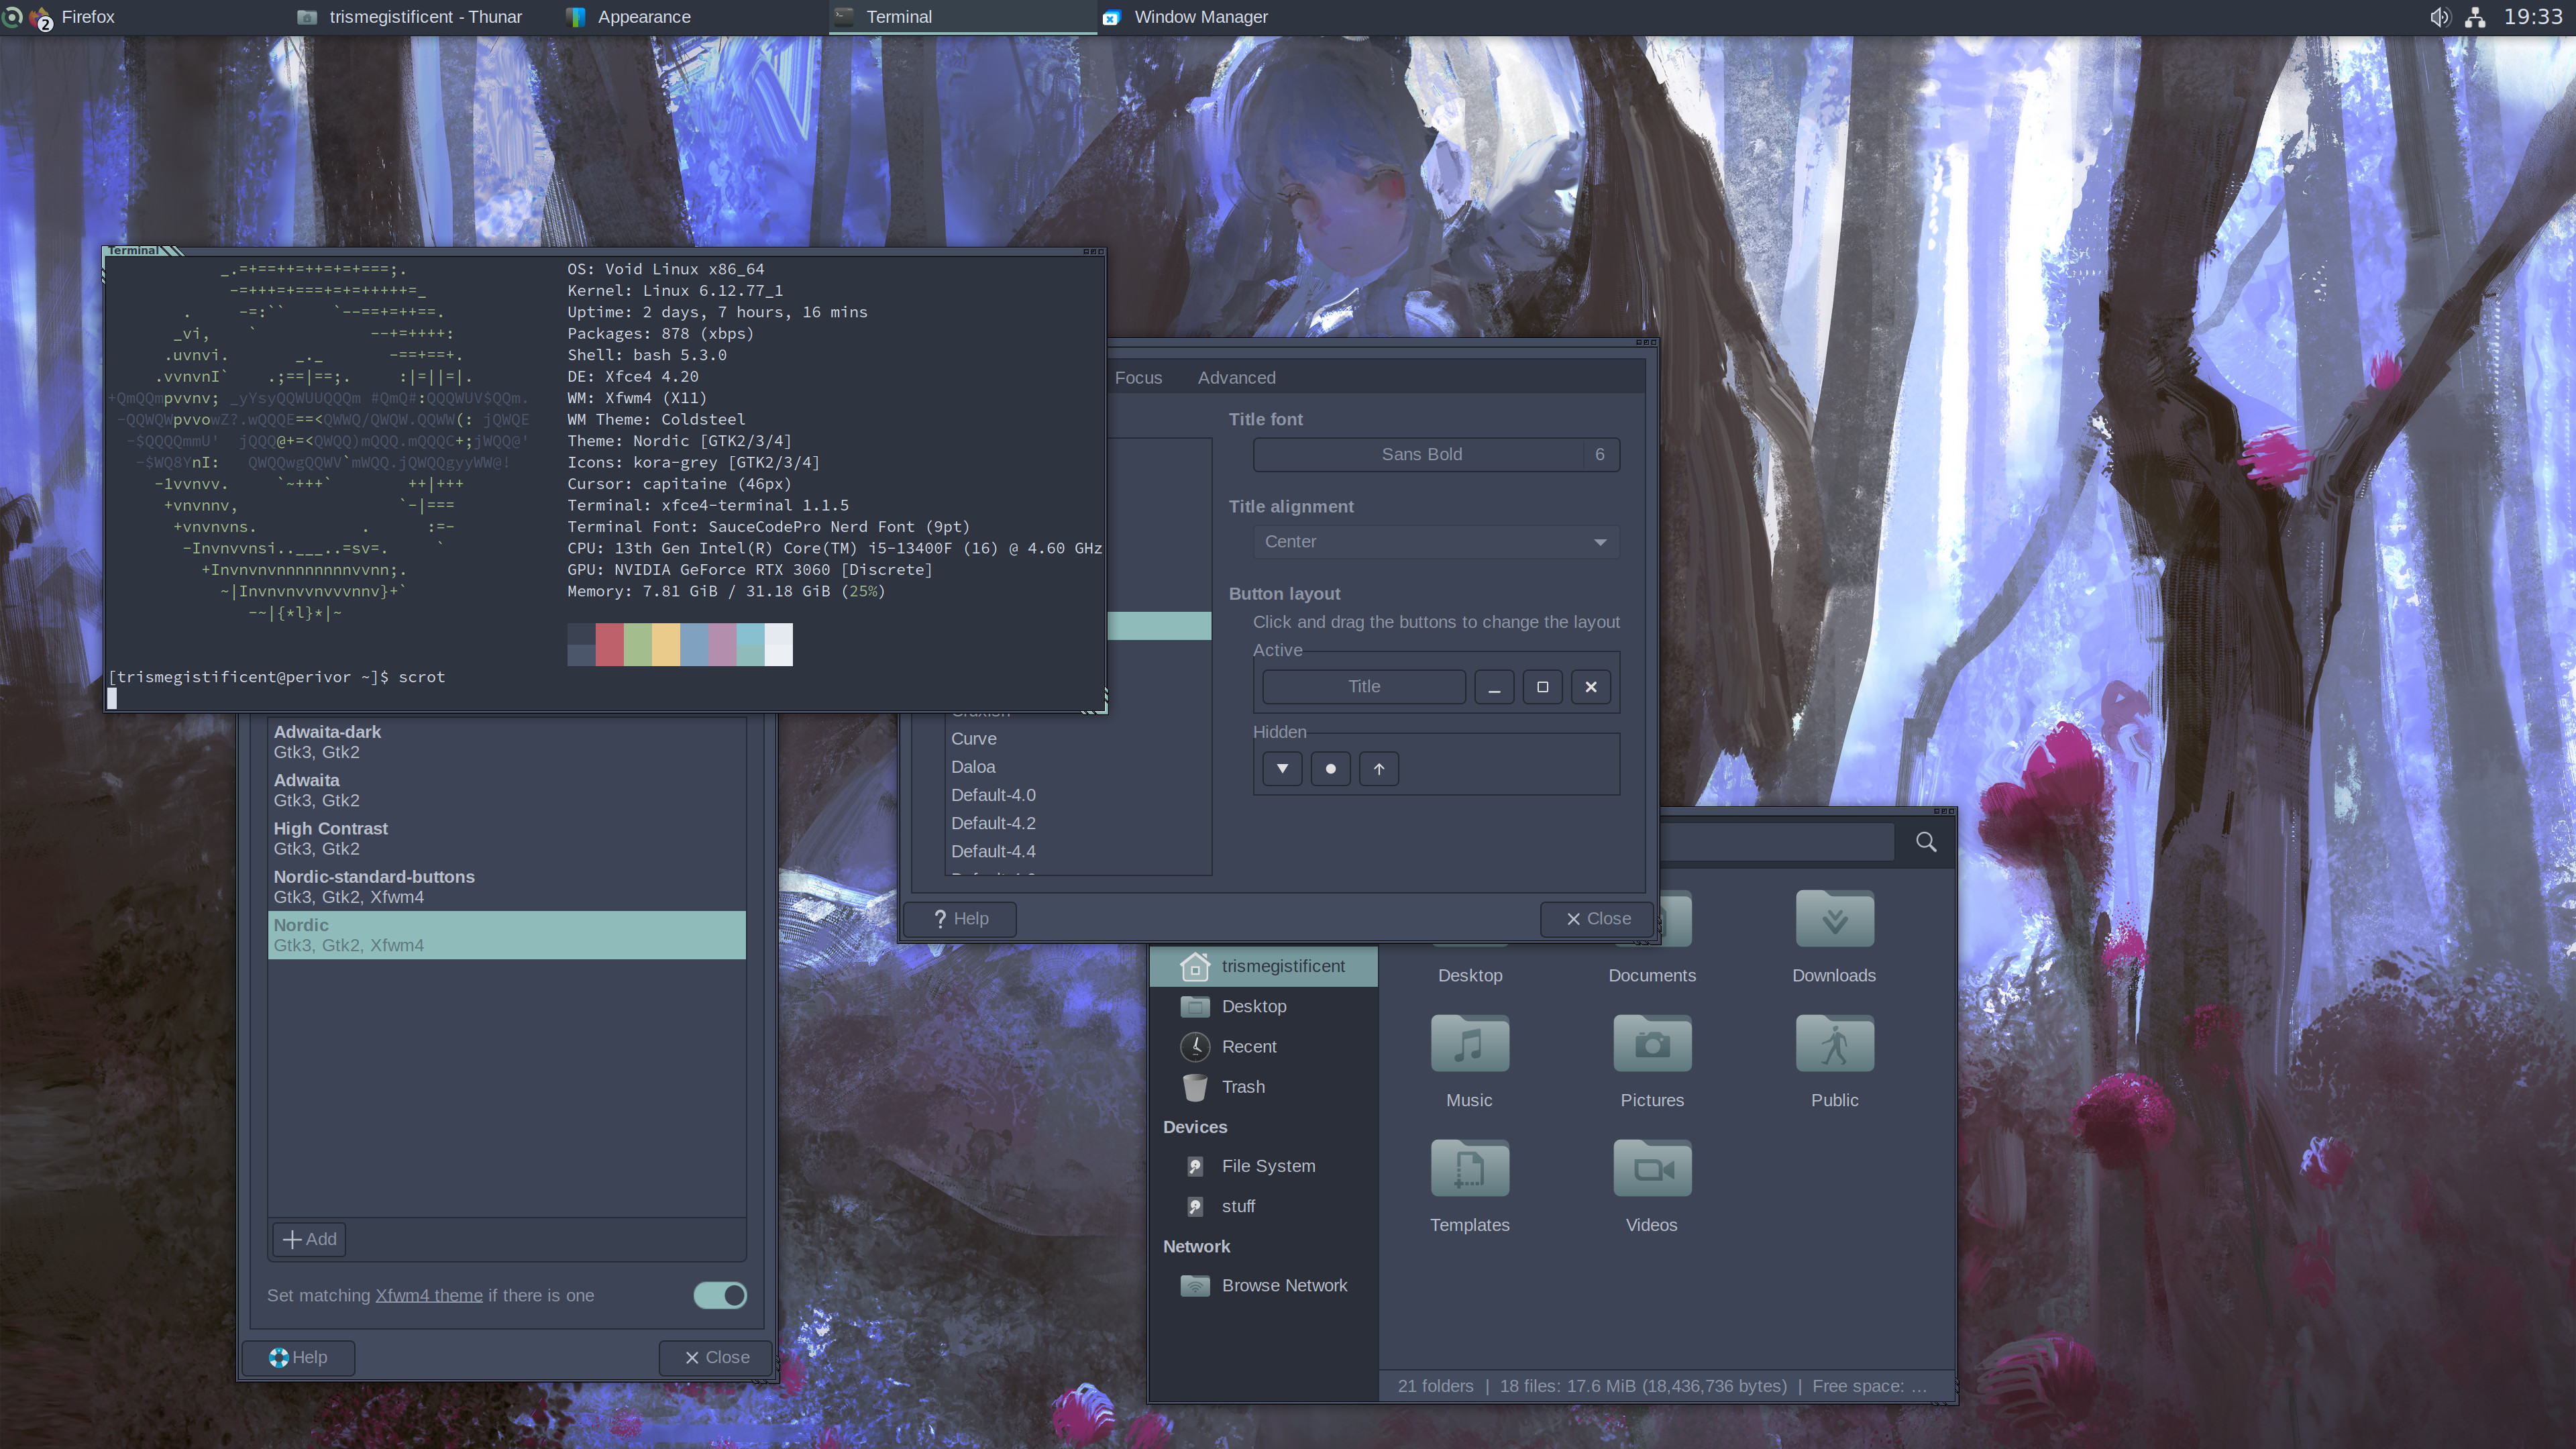Click the Thunar search magnifier icon
This screenshot has height=1449, width=2576.
1926,842
